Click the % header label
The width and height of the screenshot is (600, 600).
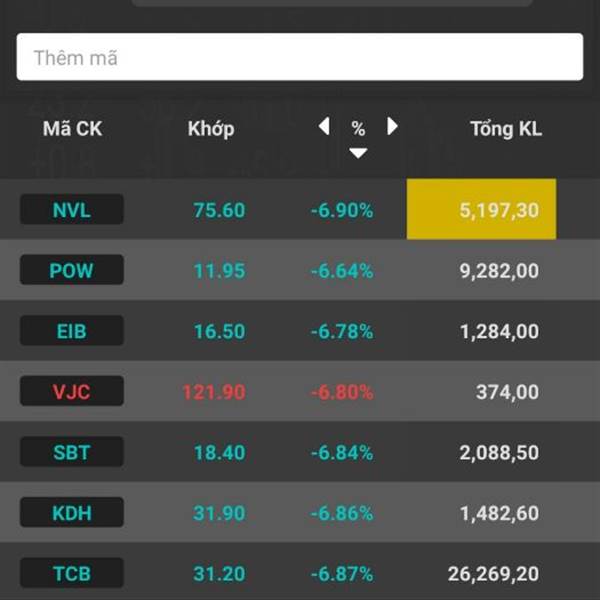tap(358, 129)
